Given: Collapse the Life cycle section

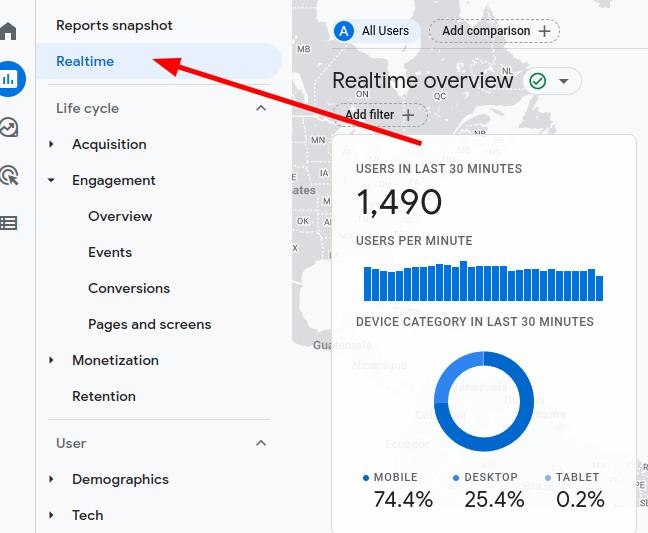Looking at the screenshot, I should click(261, 108).
